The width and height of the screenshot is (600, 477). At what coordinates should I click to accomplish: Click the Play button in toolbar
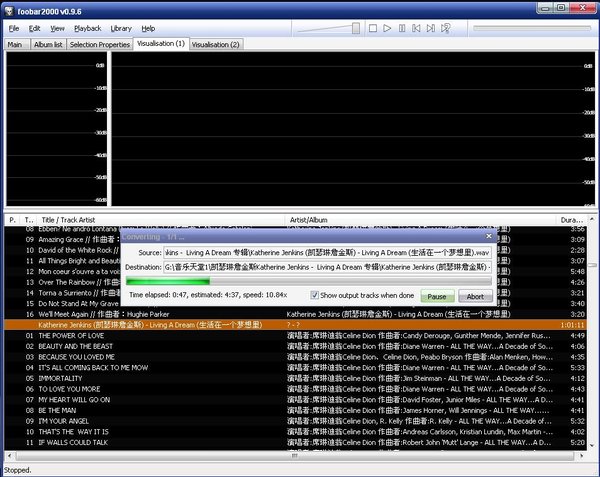387,28
